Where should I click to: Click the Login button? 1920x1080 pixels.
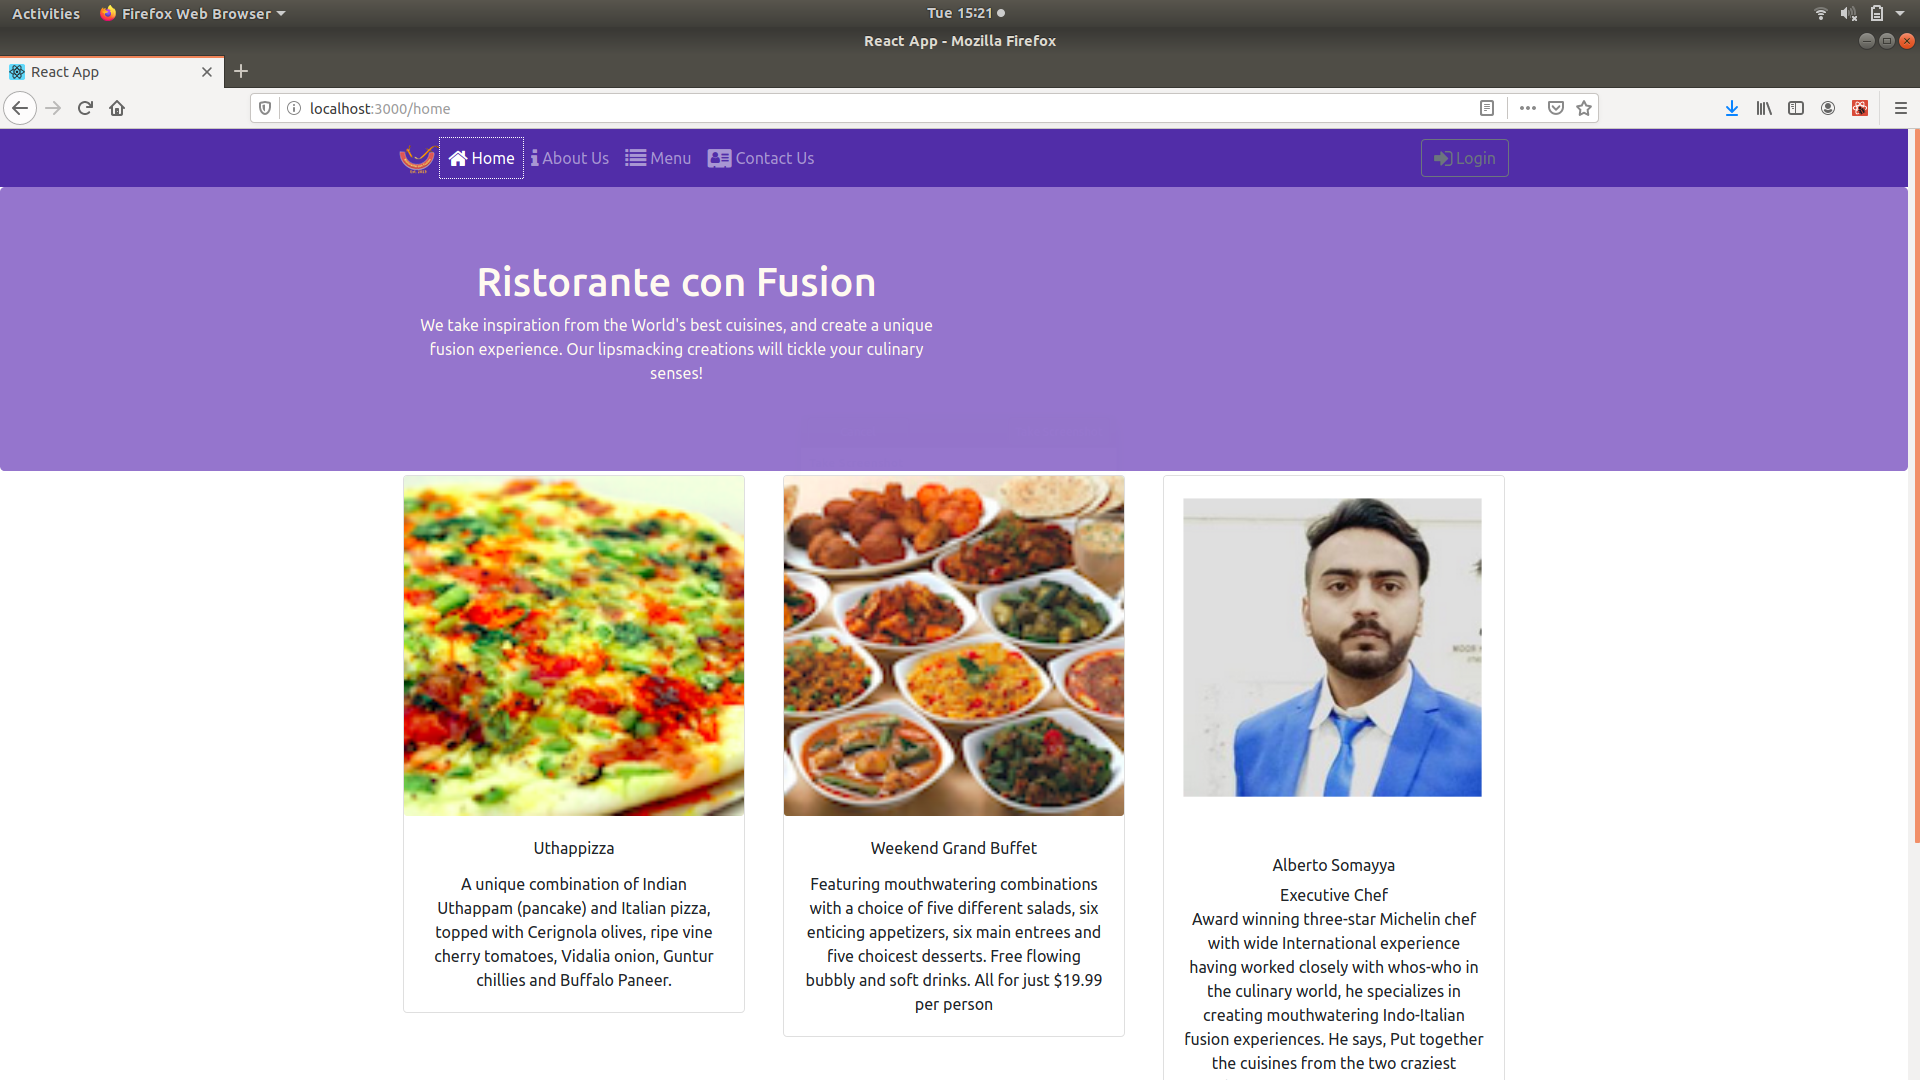click(x=1464, y=158)
